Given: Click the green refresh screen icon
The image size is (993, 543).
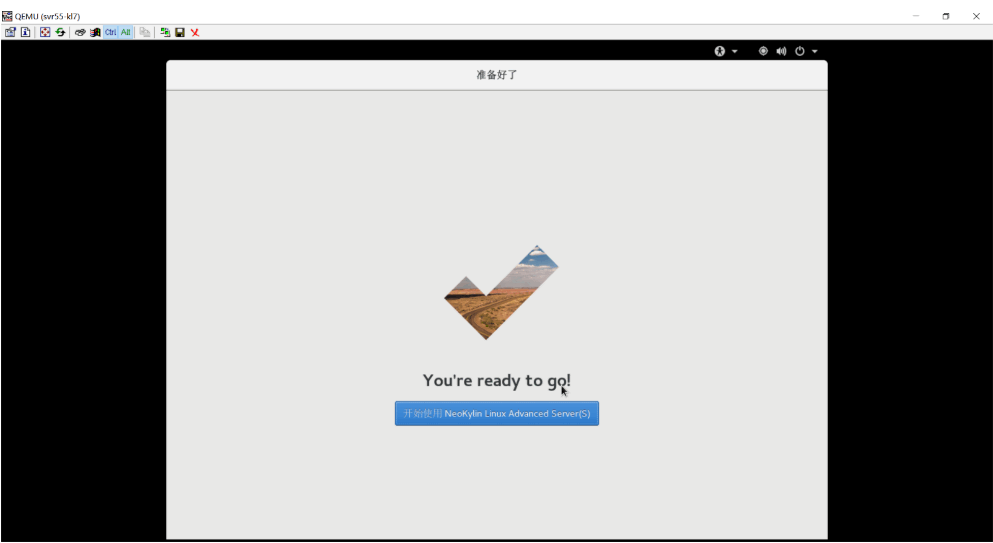Looking at the screenshot, I should 60,32.
